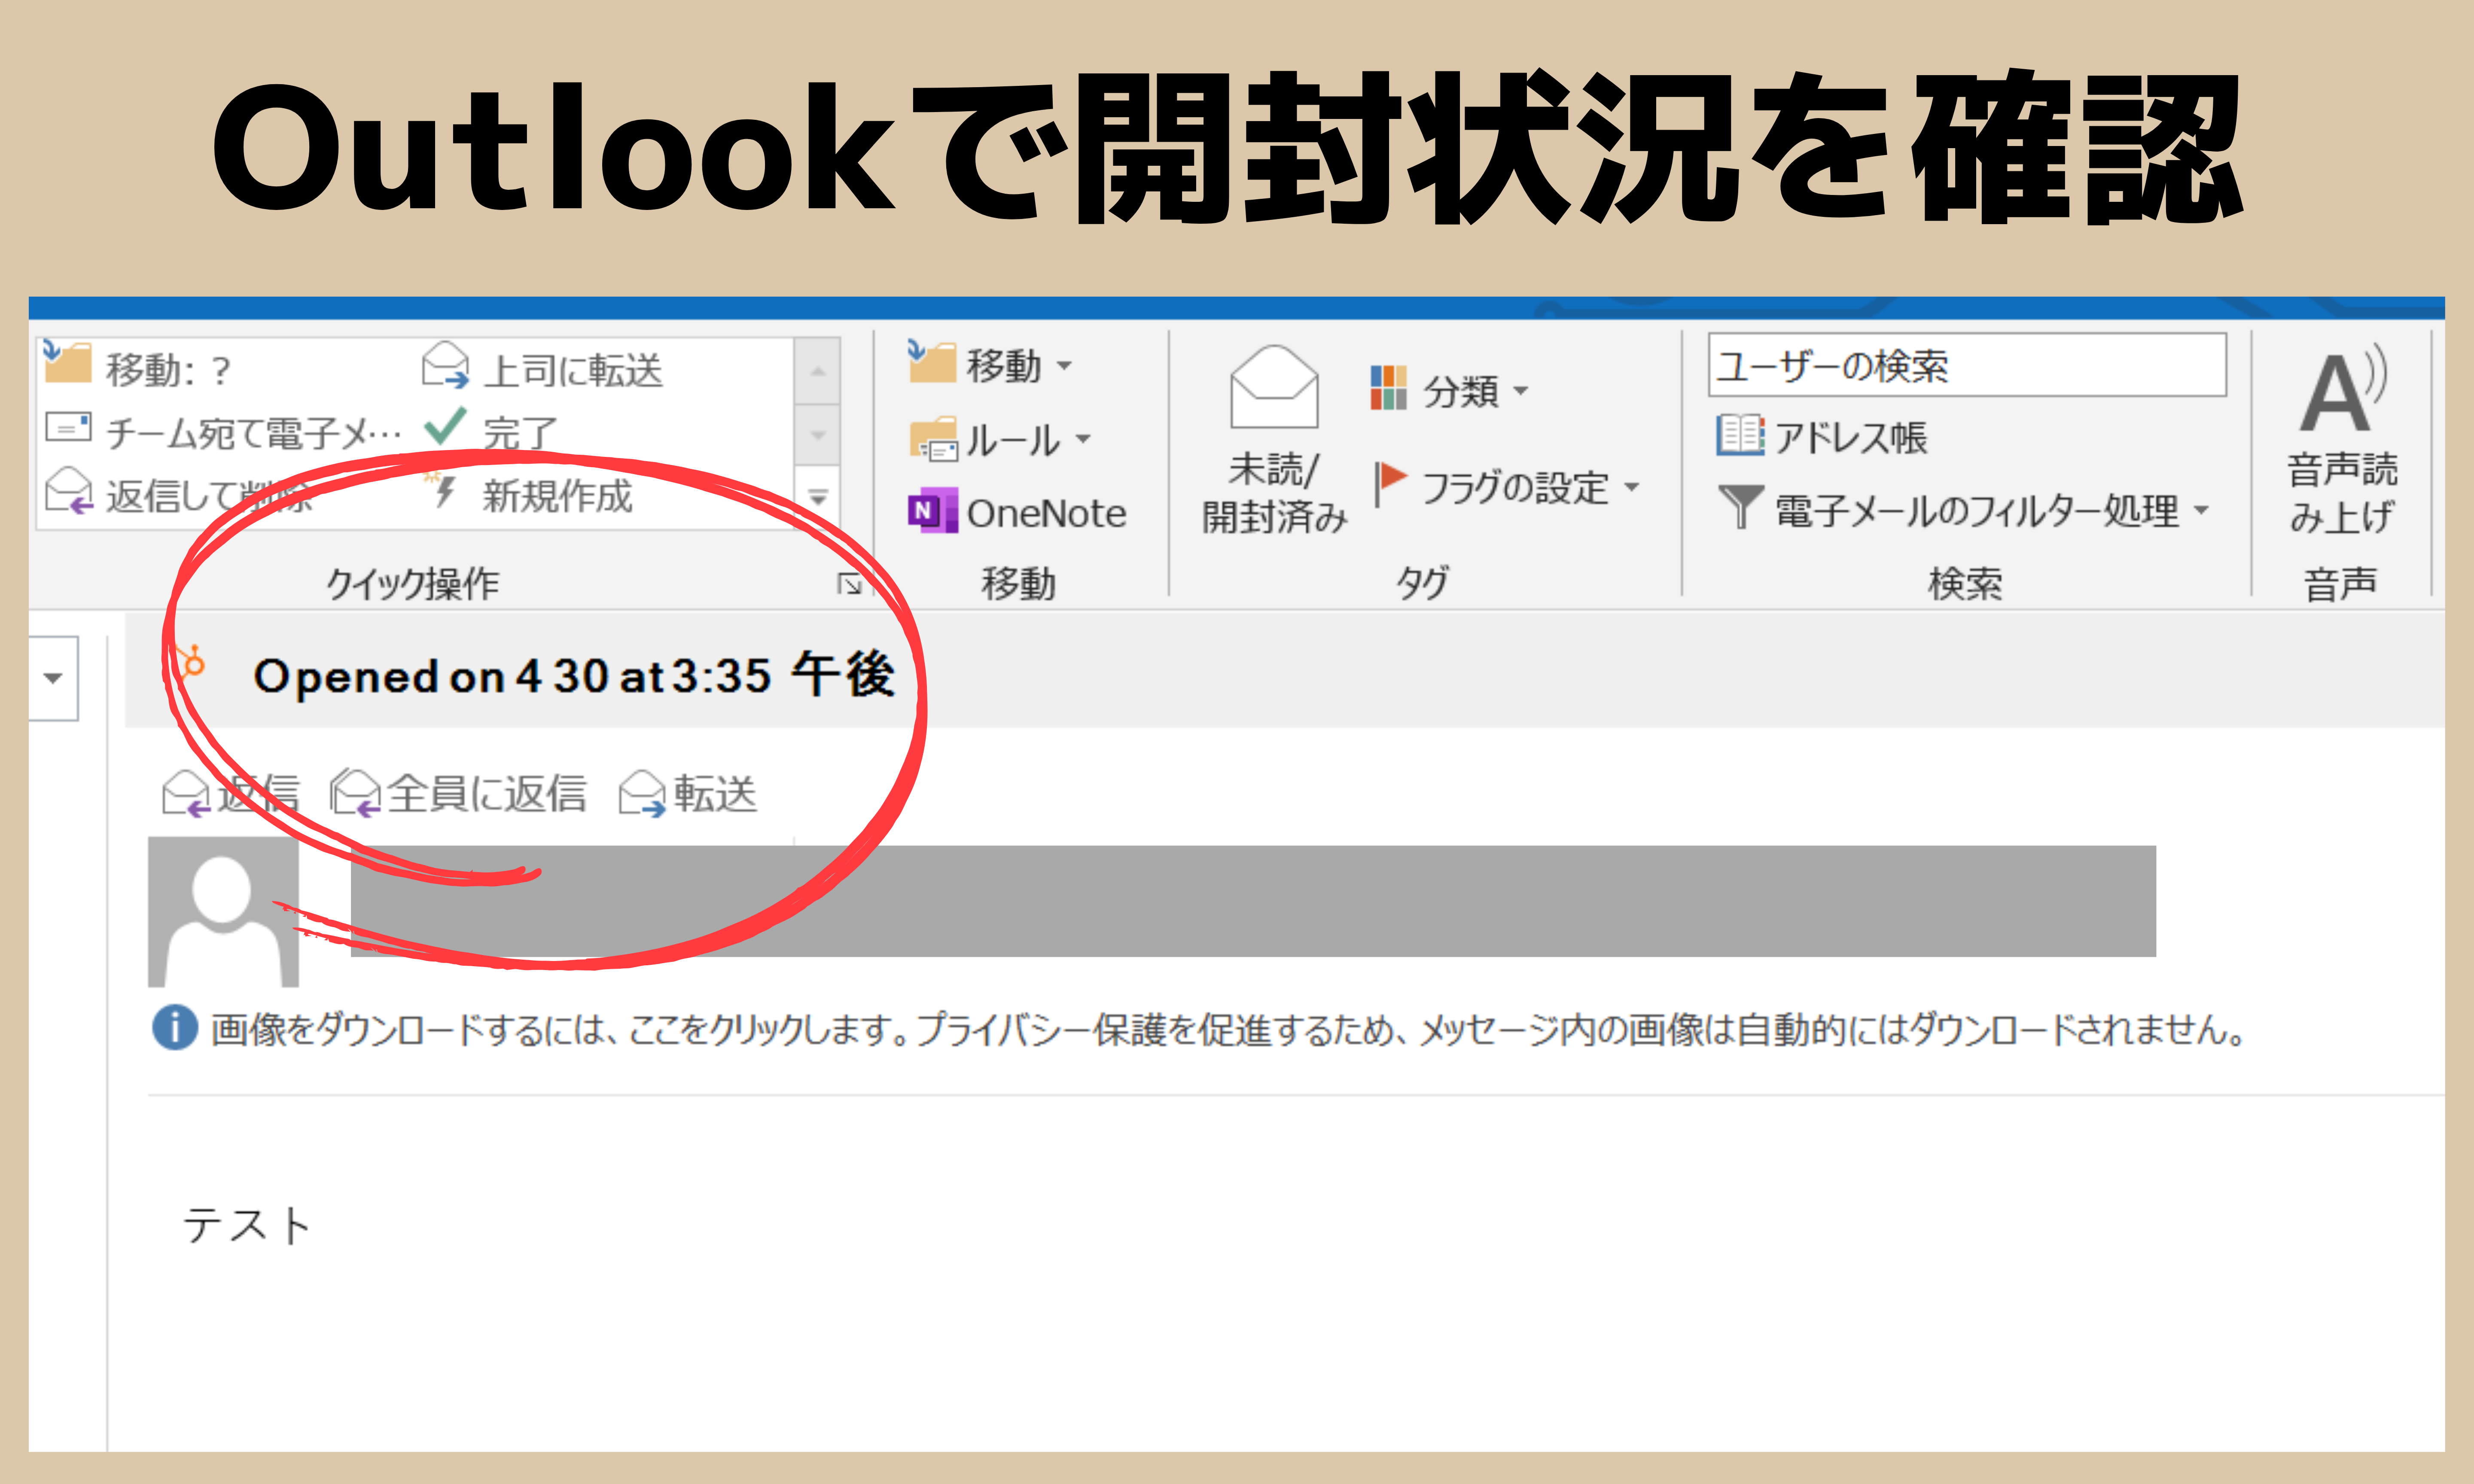Viewport: 2474px width, 1484px height.
Task: Click the 返信 reply button
Action: tap(231, 794)
